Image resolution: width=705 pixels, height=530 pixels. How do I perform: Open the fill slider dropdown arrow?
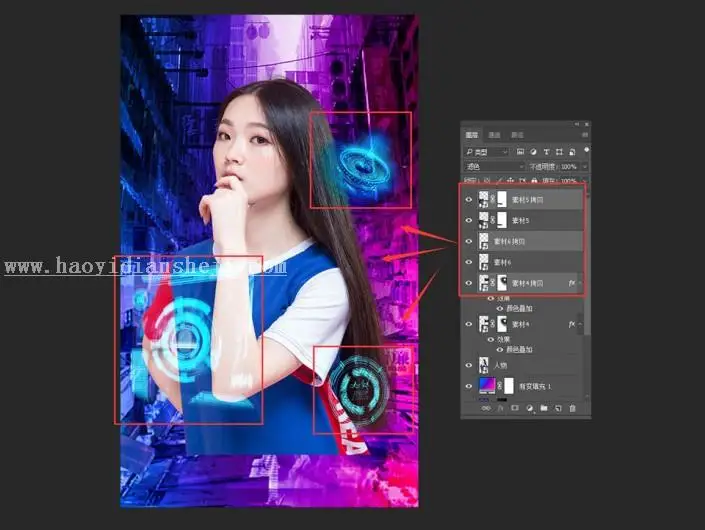(x=585, y=180)
